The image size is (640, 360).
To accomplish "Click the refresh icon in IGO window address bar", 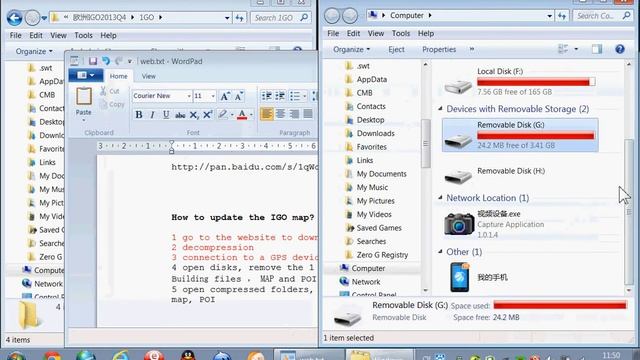I will tap(240, 18).
